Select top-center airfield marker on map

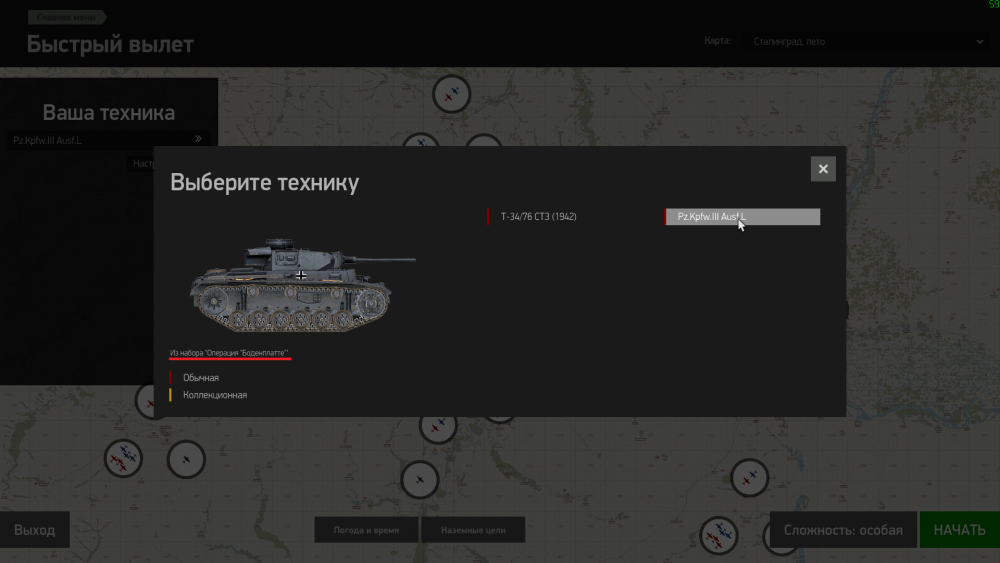(x=452, y=94)
